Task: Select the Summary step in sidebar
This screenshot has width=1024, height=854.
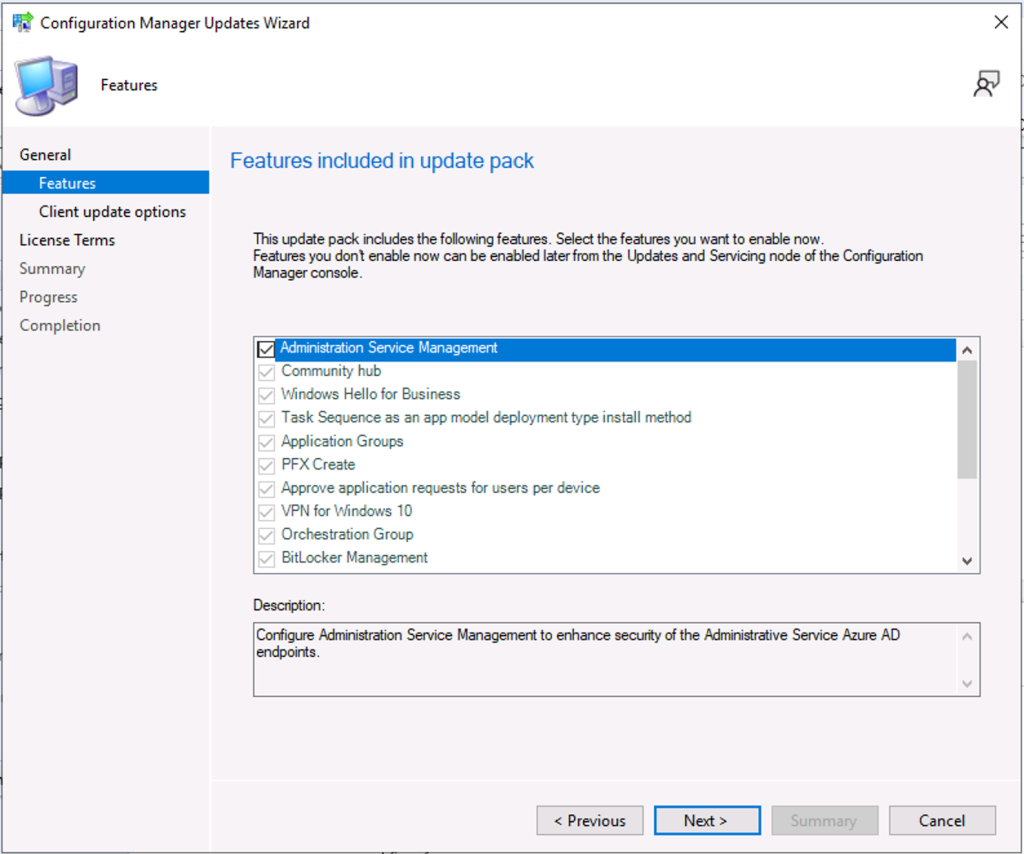Action: [x=52, y=268]
